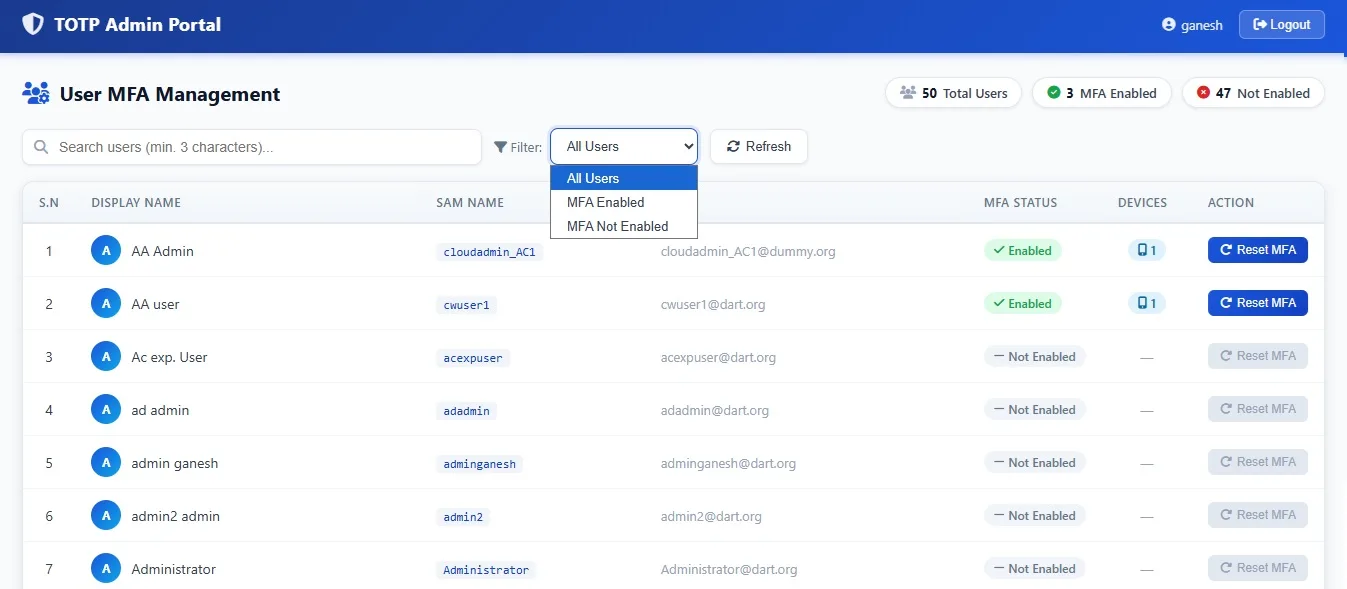Click the 3 MFA Enabled badge

pyautogui.click(x=1101, y=93)
